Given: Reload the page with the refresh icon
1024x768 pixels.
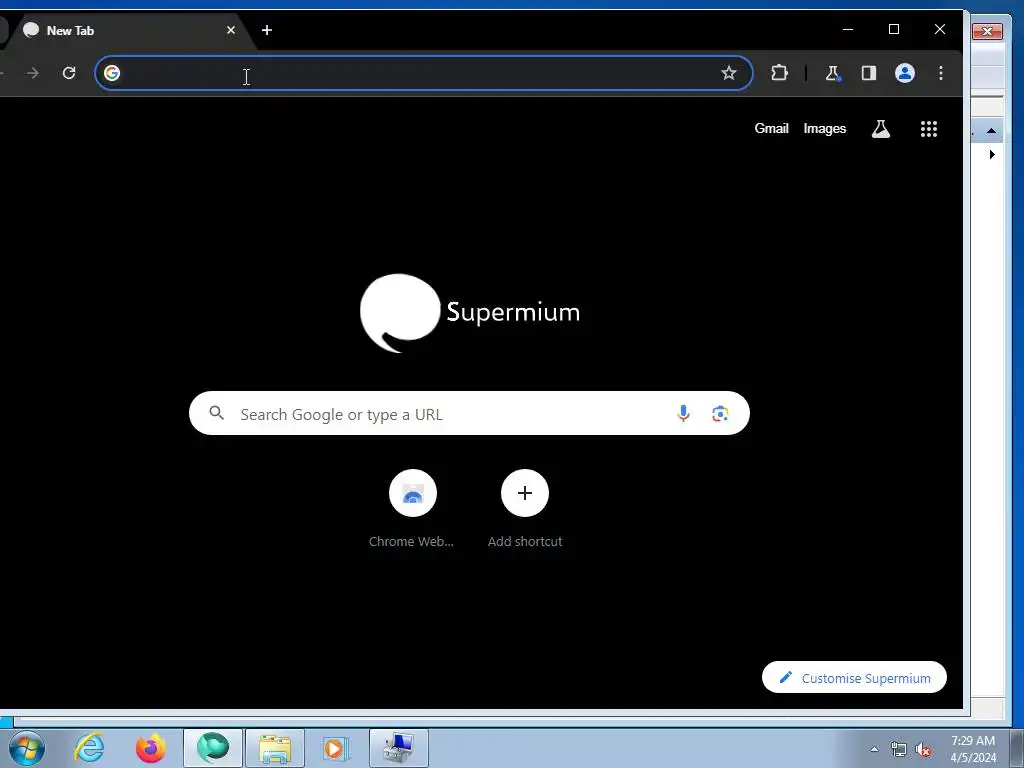Looking at the screenshot, I should point(69,72).
